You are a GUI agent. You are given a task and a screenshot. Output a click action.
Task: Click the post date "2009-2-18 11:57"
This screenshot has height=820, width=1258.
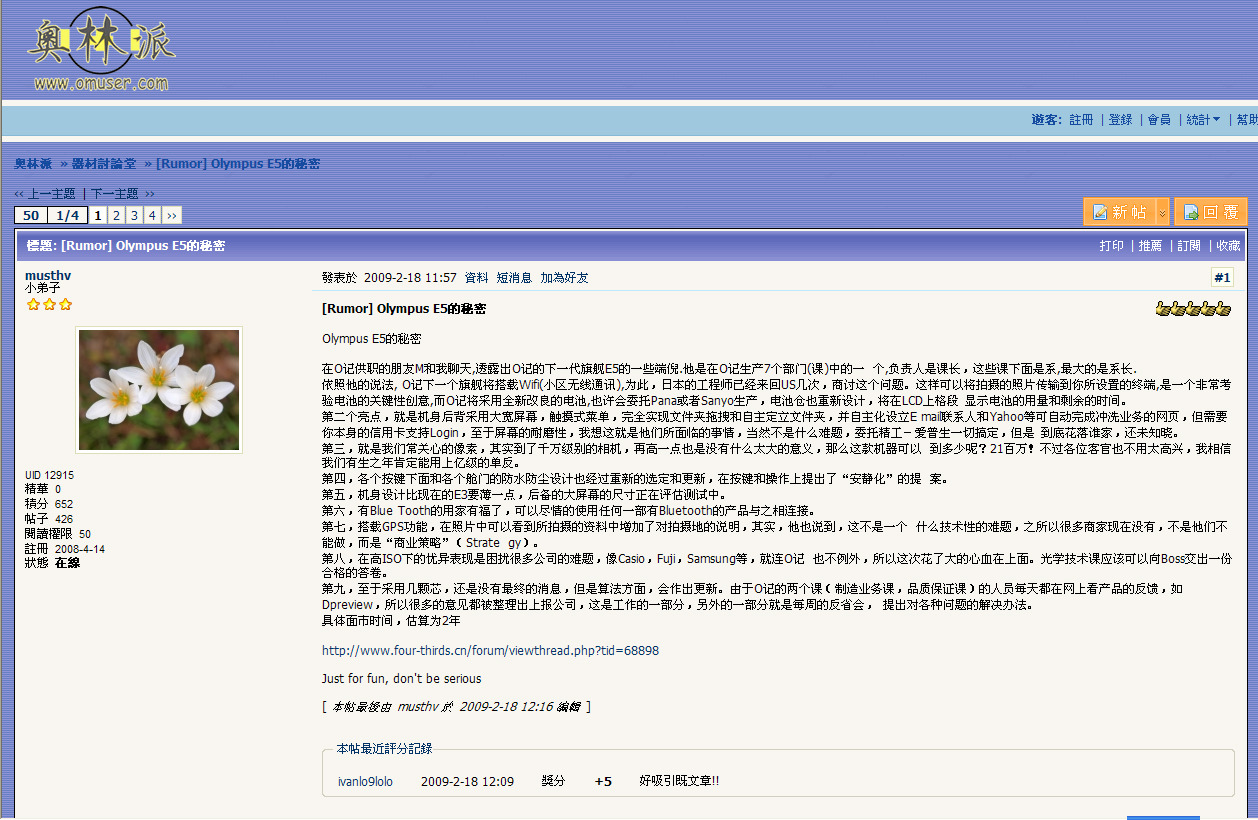coord(410,278)
